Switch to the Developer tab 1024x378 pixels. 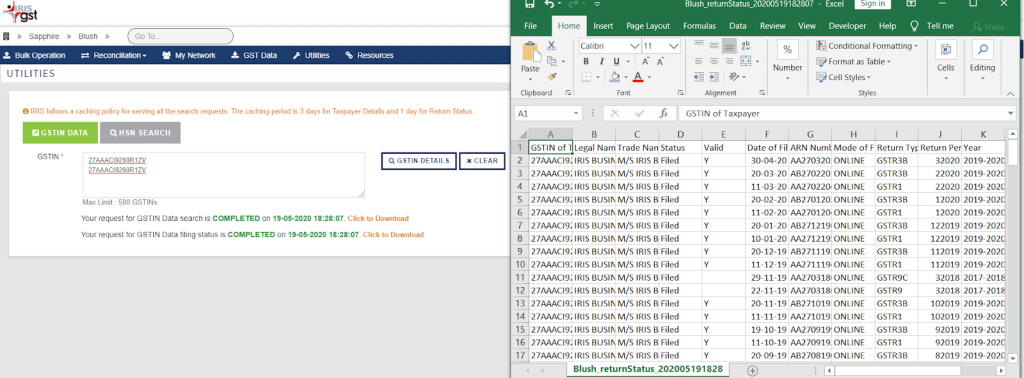coord(847,26)
